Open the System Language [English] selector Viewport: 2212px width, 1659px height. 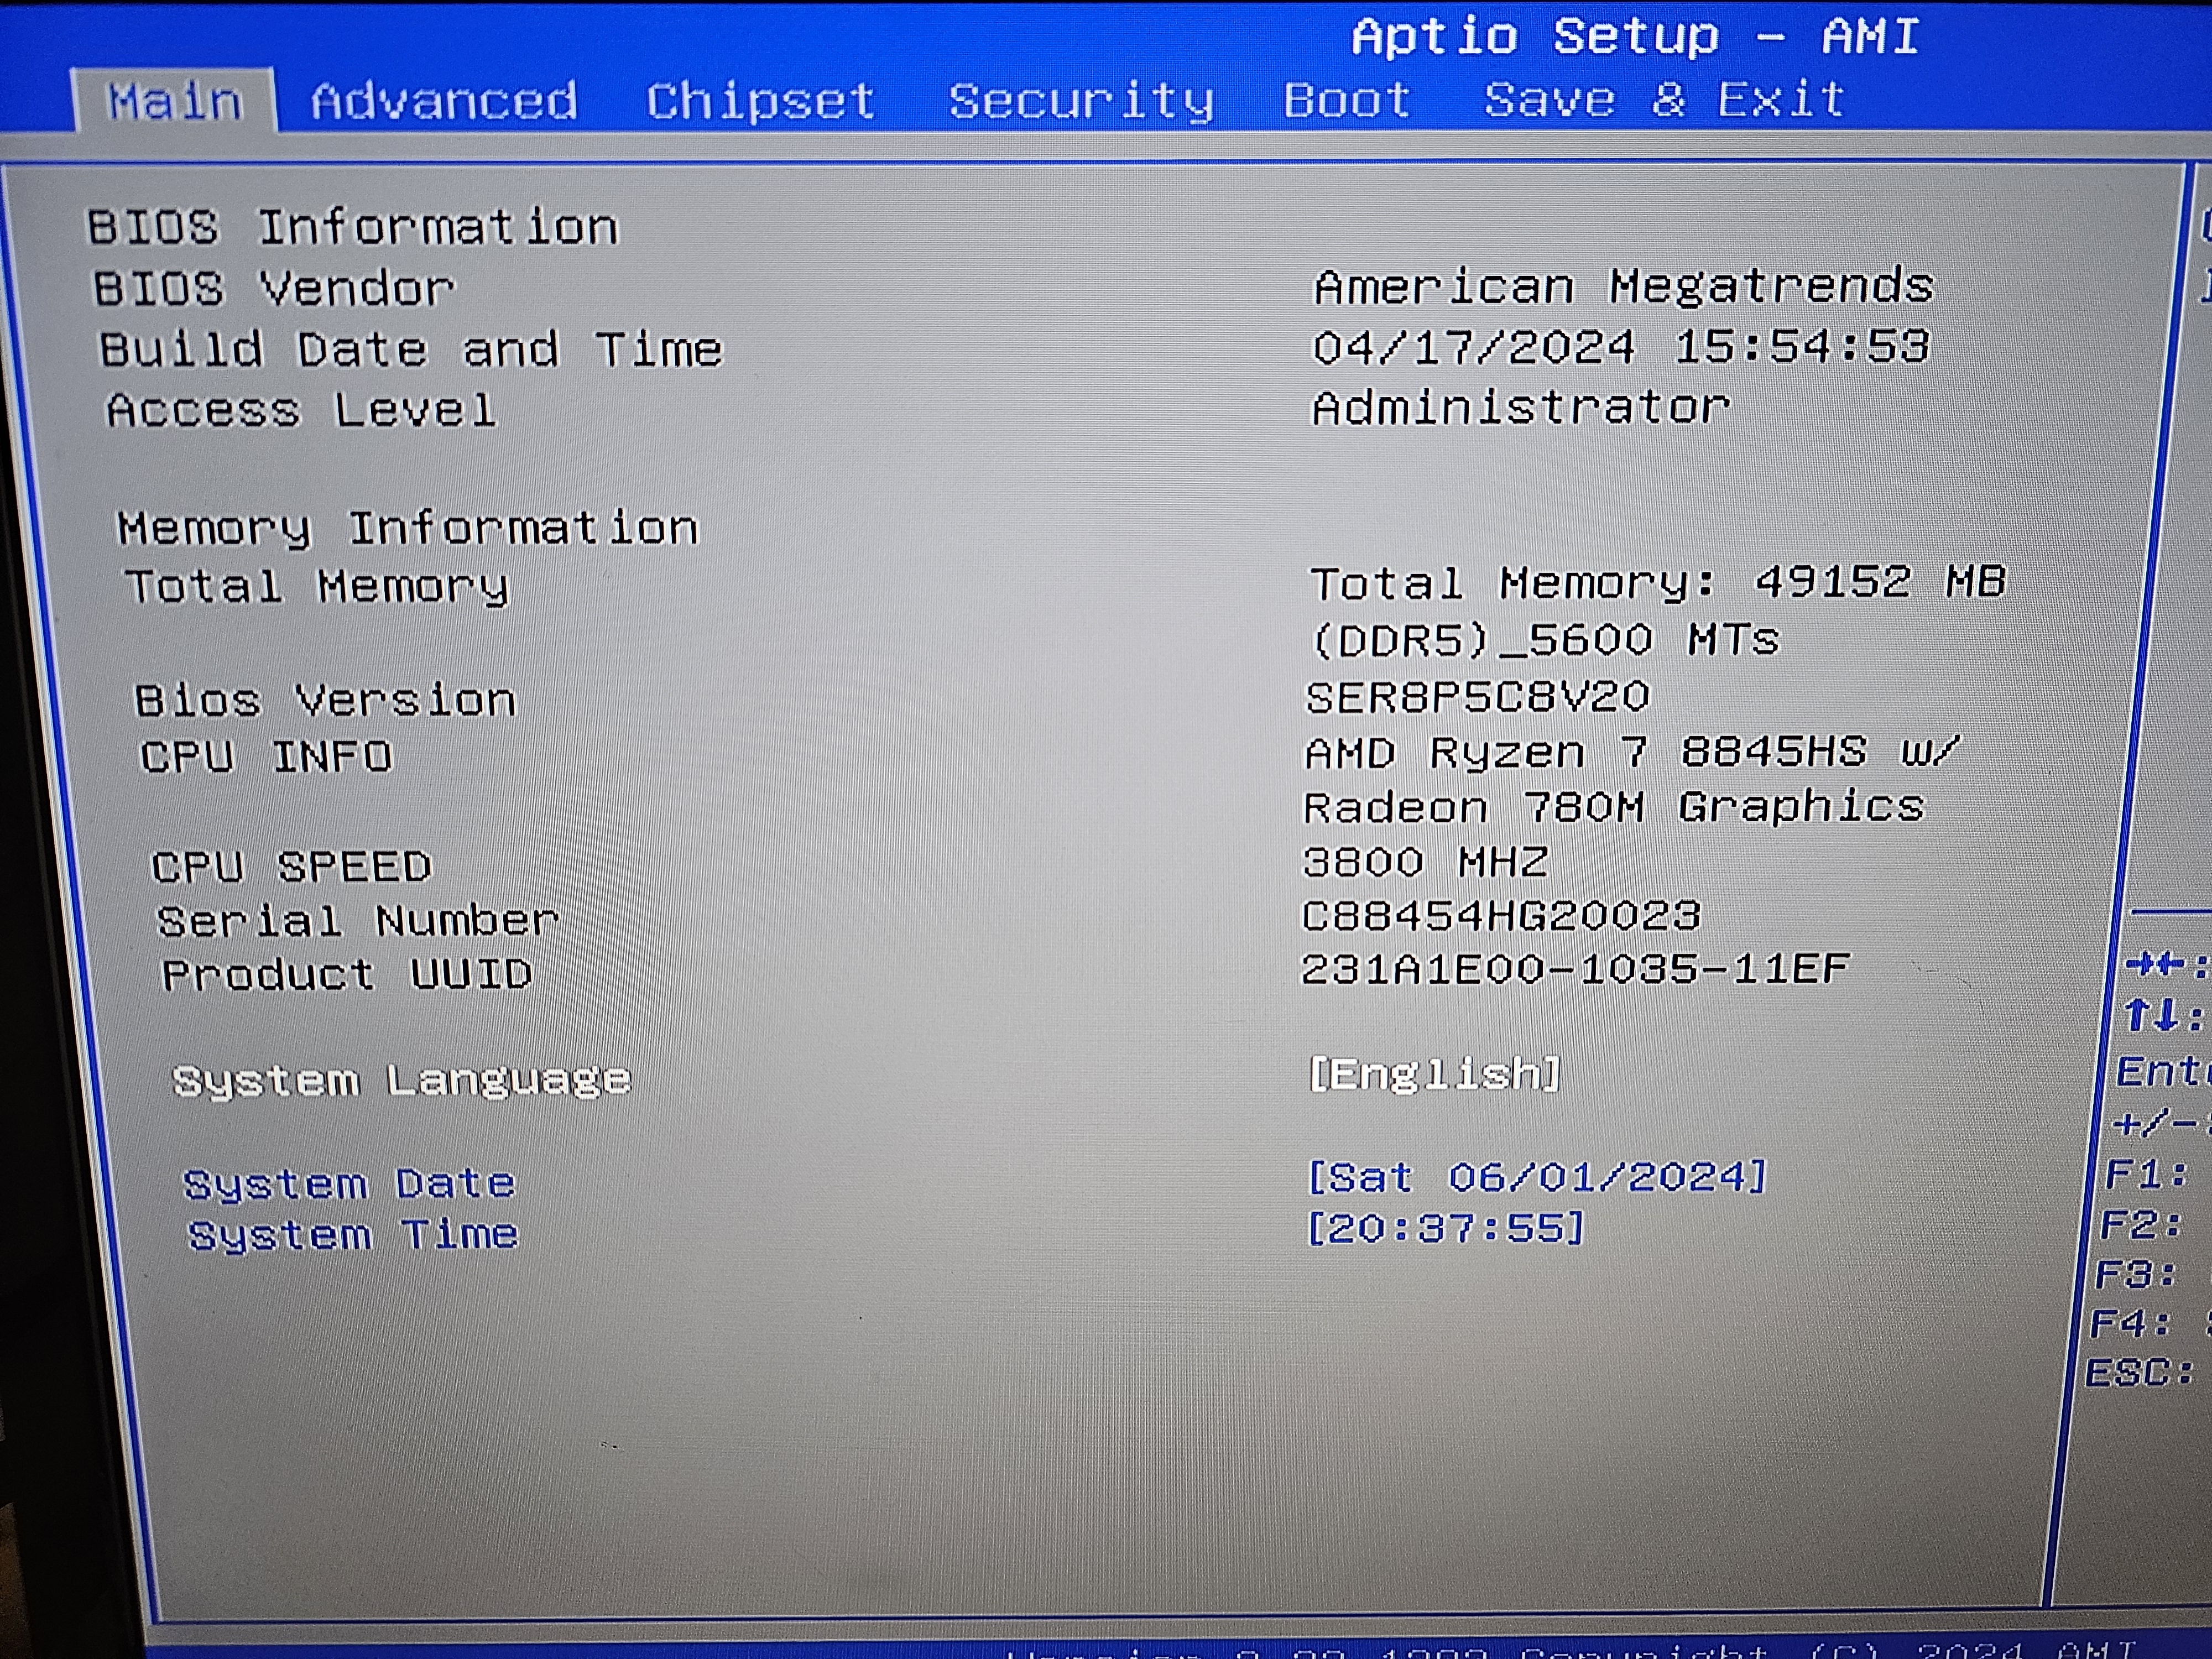pos(1434,1074)
